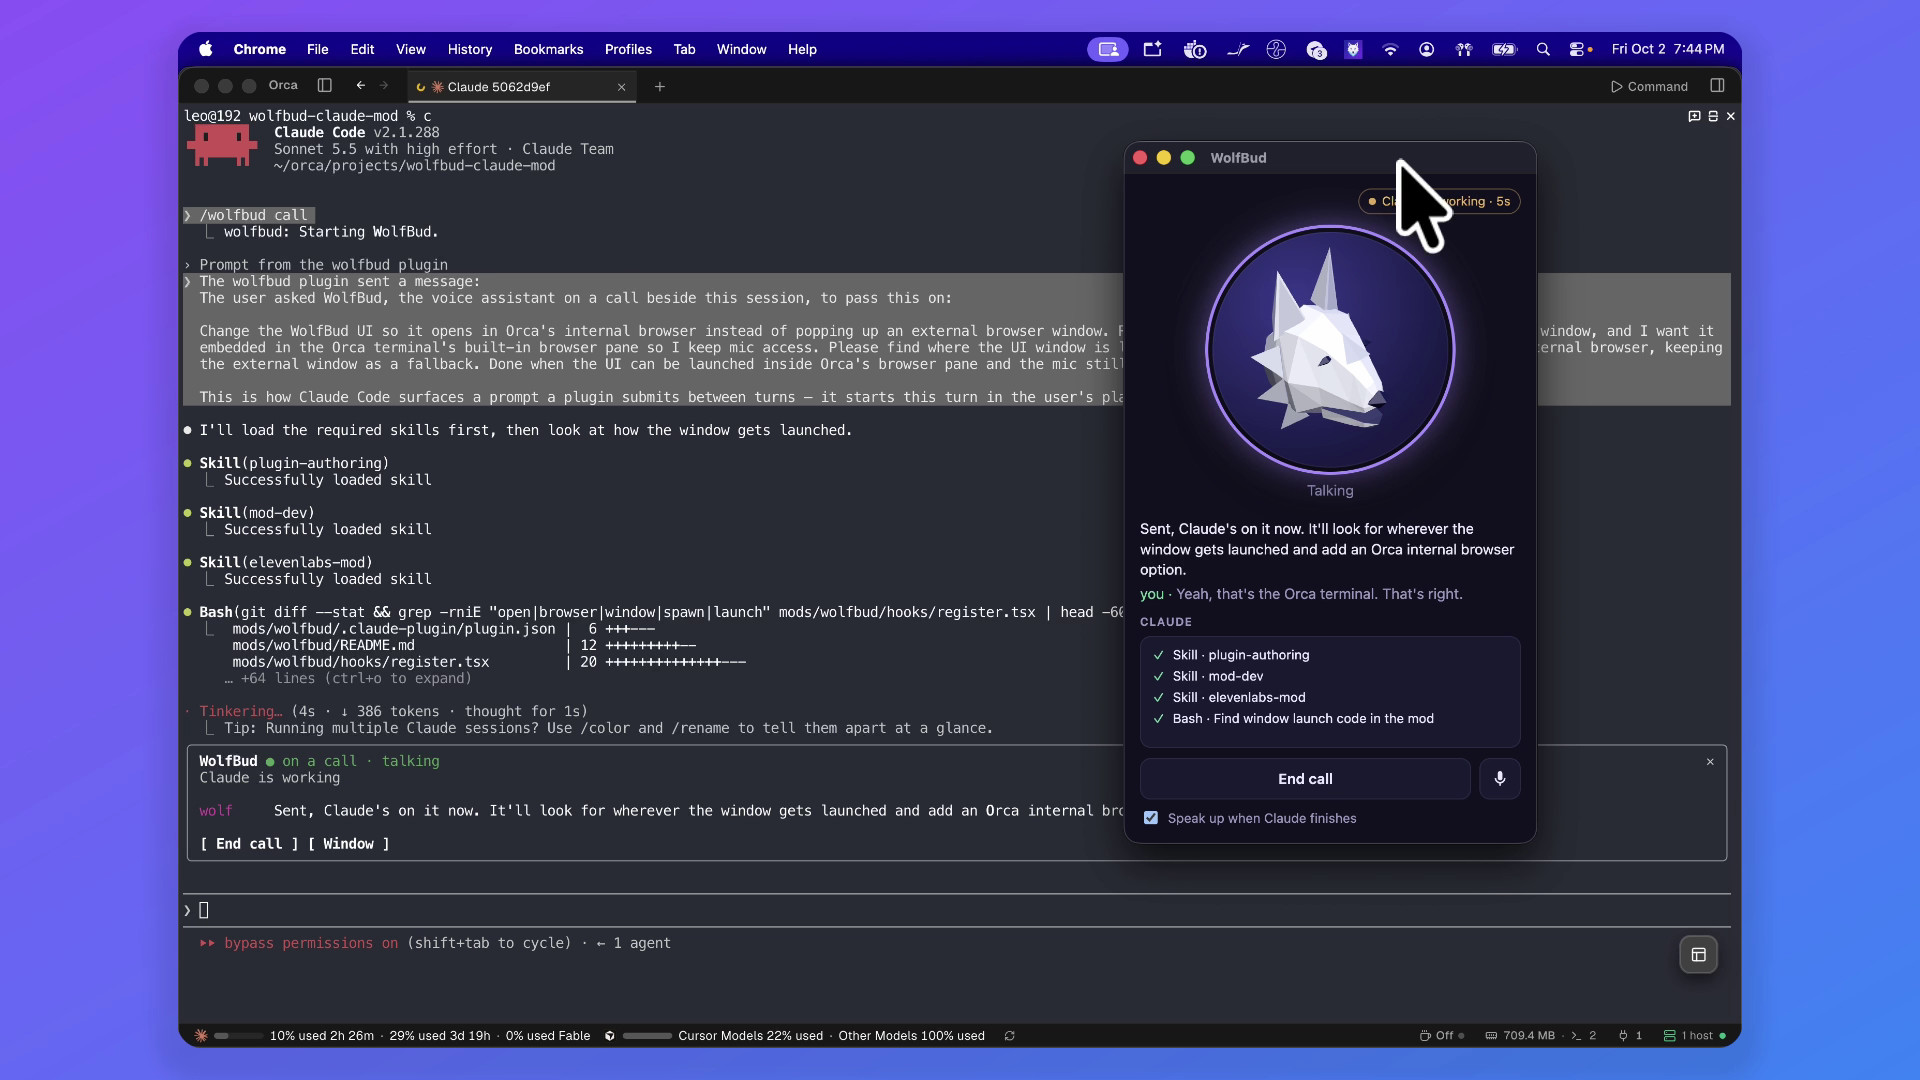Screen dimensions: 1920x1080
Task: Click the Skill(elevenlabs-mod) line in terminal
Action: 285,562
